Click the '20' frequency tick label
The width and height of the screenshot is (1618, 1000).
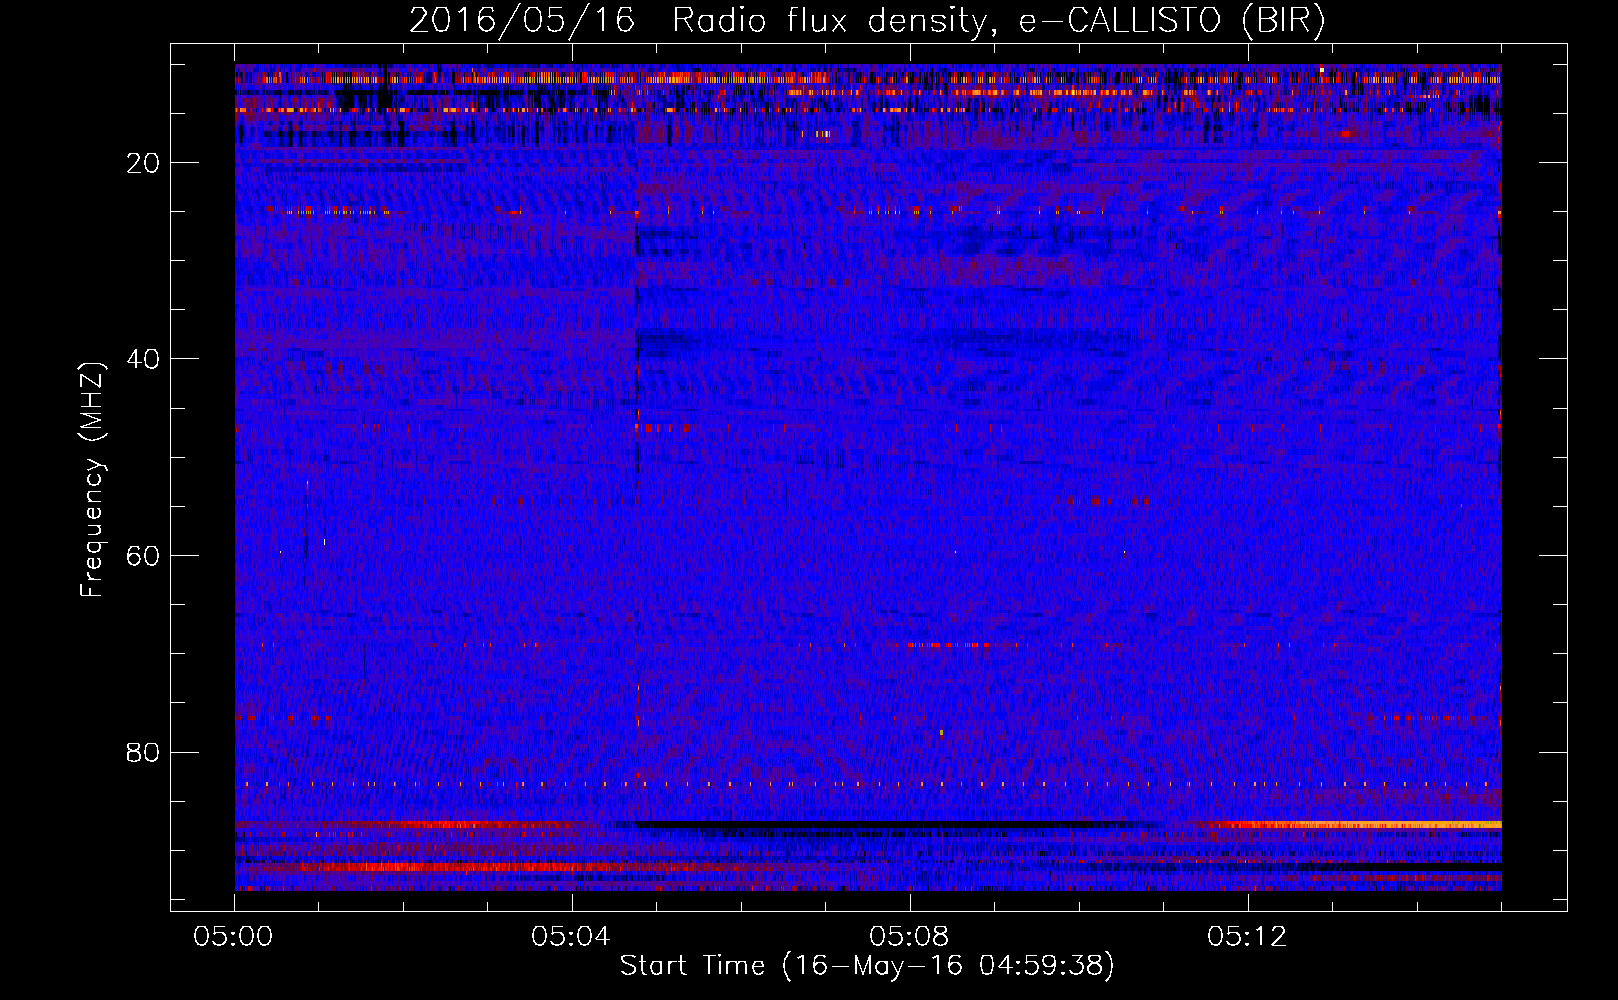[x=144, y=163]
